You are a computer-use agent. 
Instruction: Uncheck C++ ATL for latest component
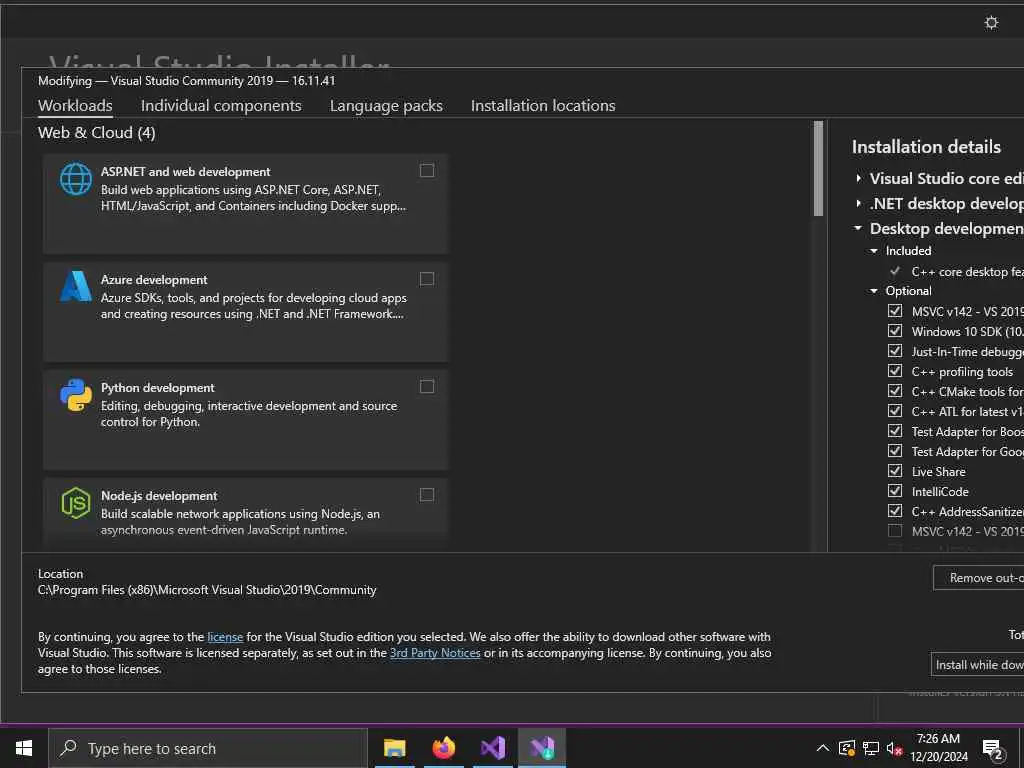pos(895,411)
